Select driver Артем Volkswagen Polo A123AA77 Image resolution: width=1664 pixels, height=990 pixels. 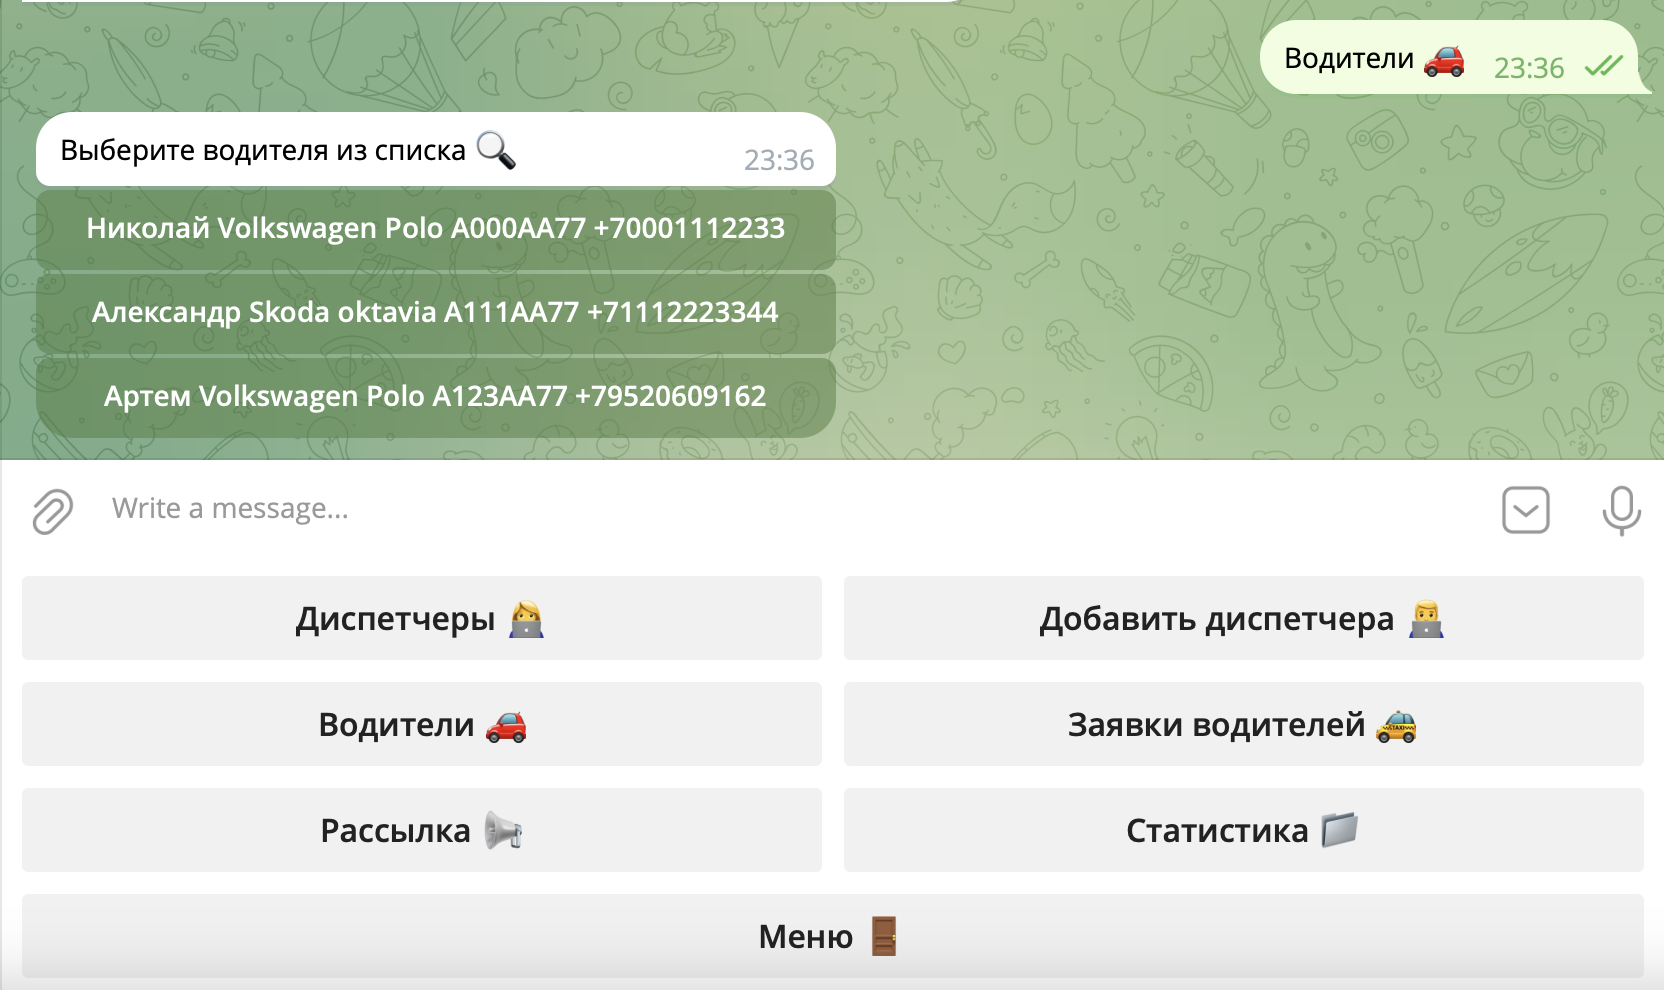pyautogui.click(x=435, y=397)
